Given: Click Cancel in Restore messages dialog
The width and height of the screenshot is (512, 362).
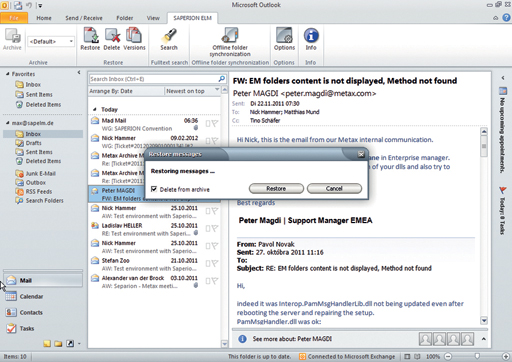Looking at the screenshot, I should (x=334, y=188).
